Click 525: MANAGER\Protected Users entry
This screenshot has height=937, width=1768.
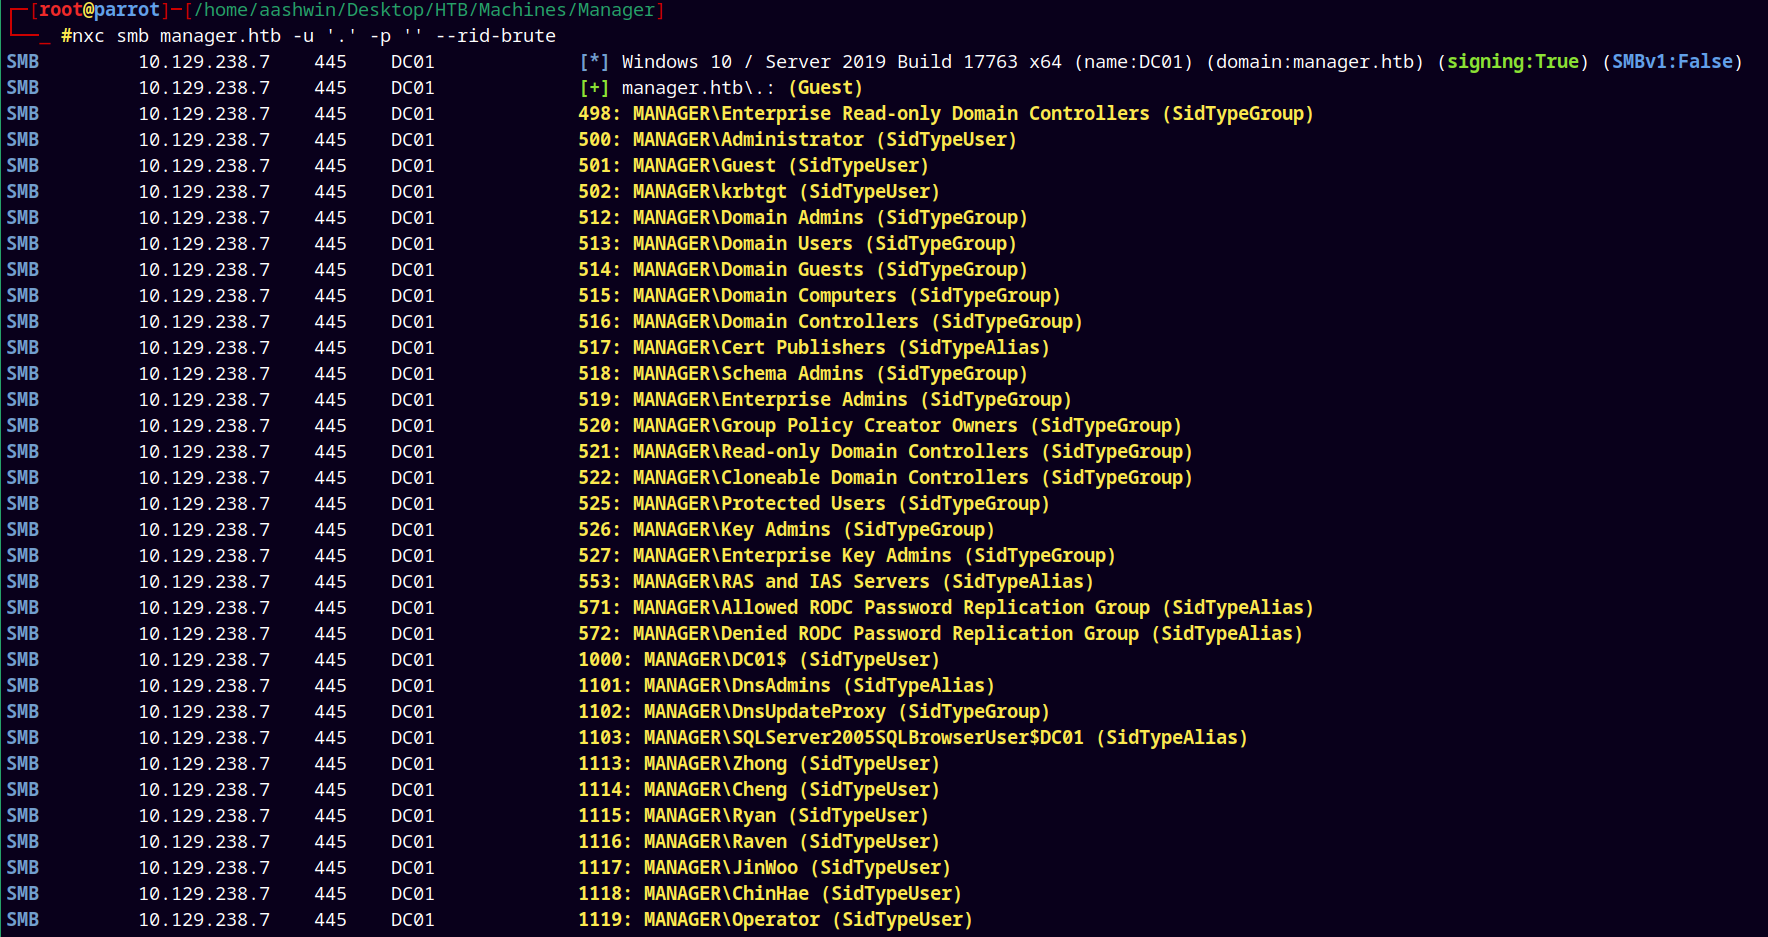[x=814, y=504]
